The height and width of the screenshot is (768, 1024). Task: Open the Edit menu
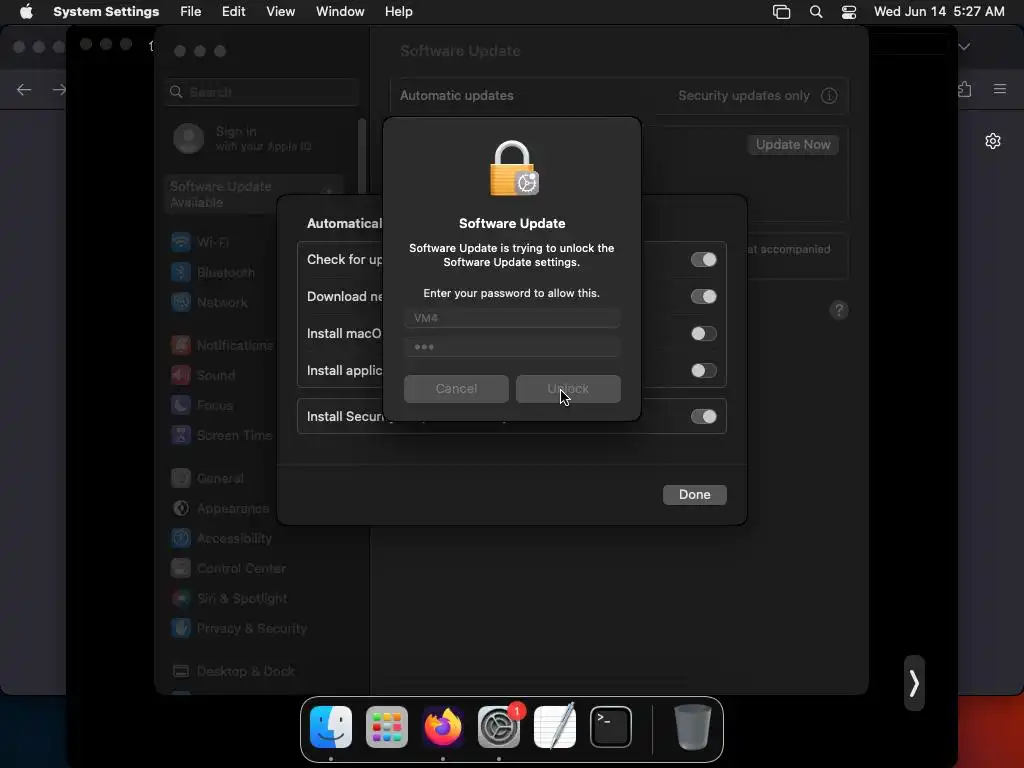click(x=233, y=11)
